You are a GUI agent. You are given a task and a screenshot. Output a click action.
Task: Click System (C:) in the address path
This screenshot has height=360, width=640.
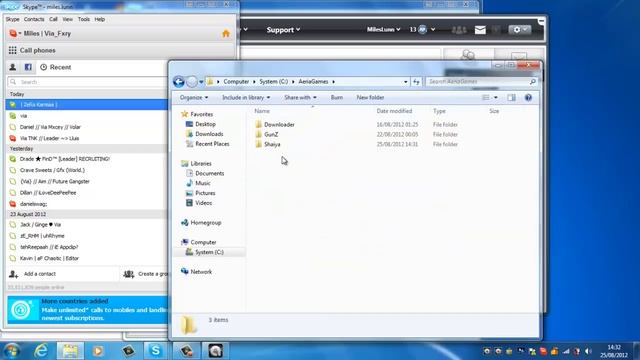point(273,82)
